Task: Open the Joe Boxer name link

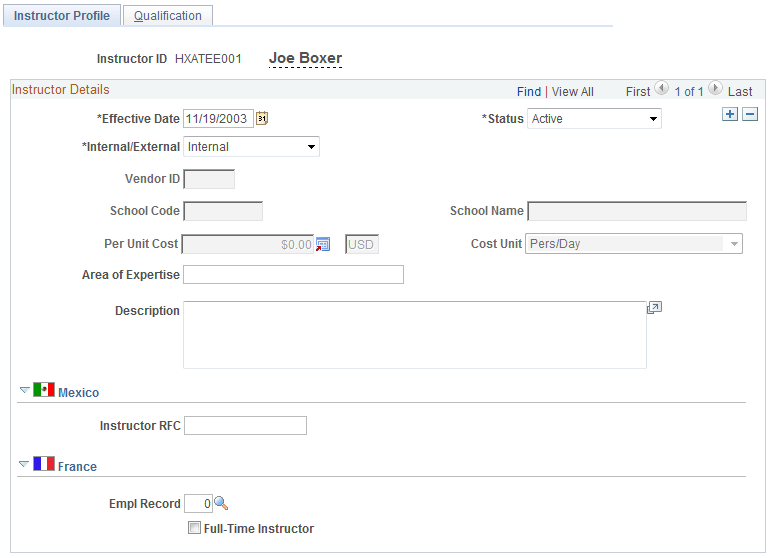Action: [305, 58]
